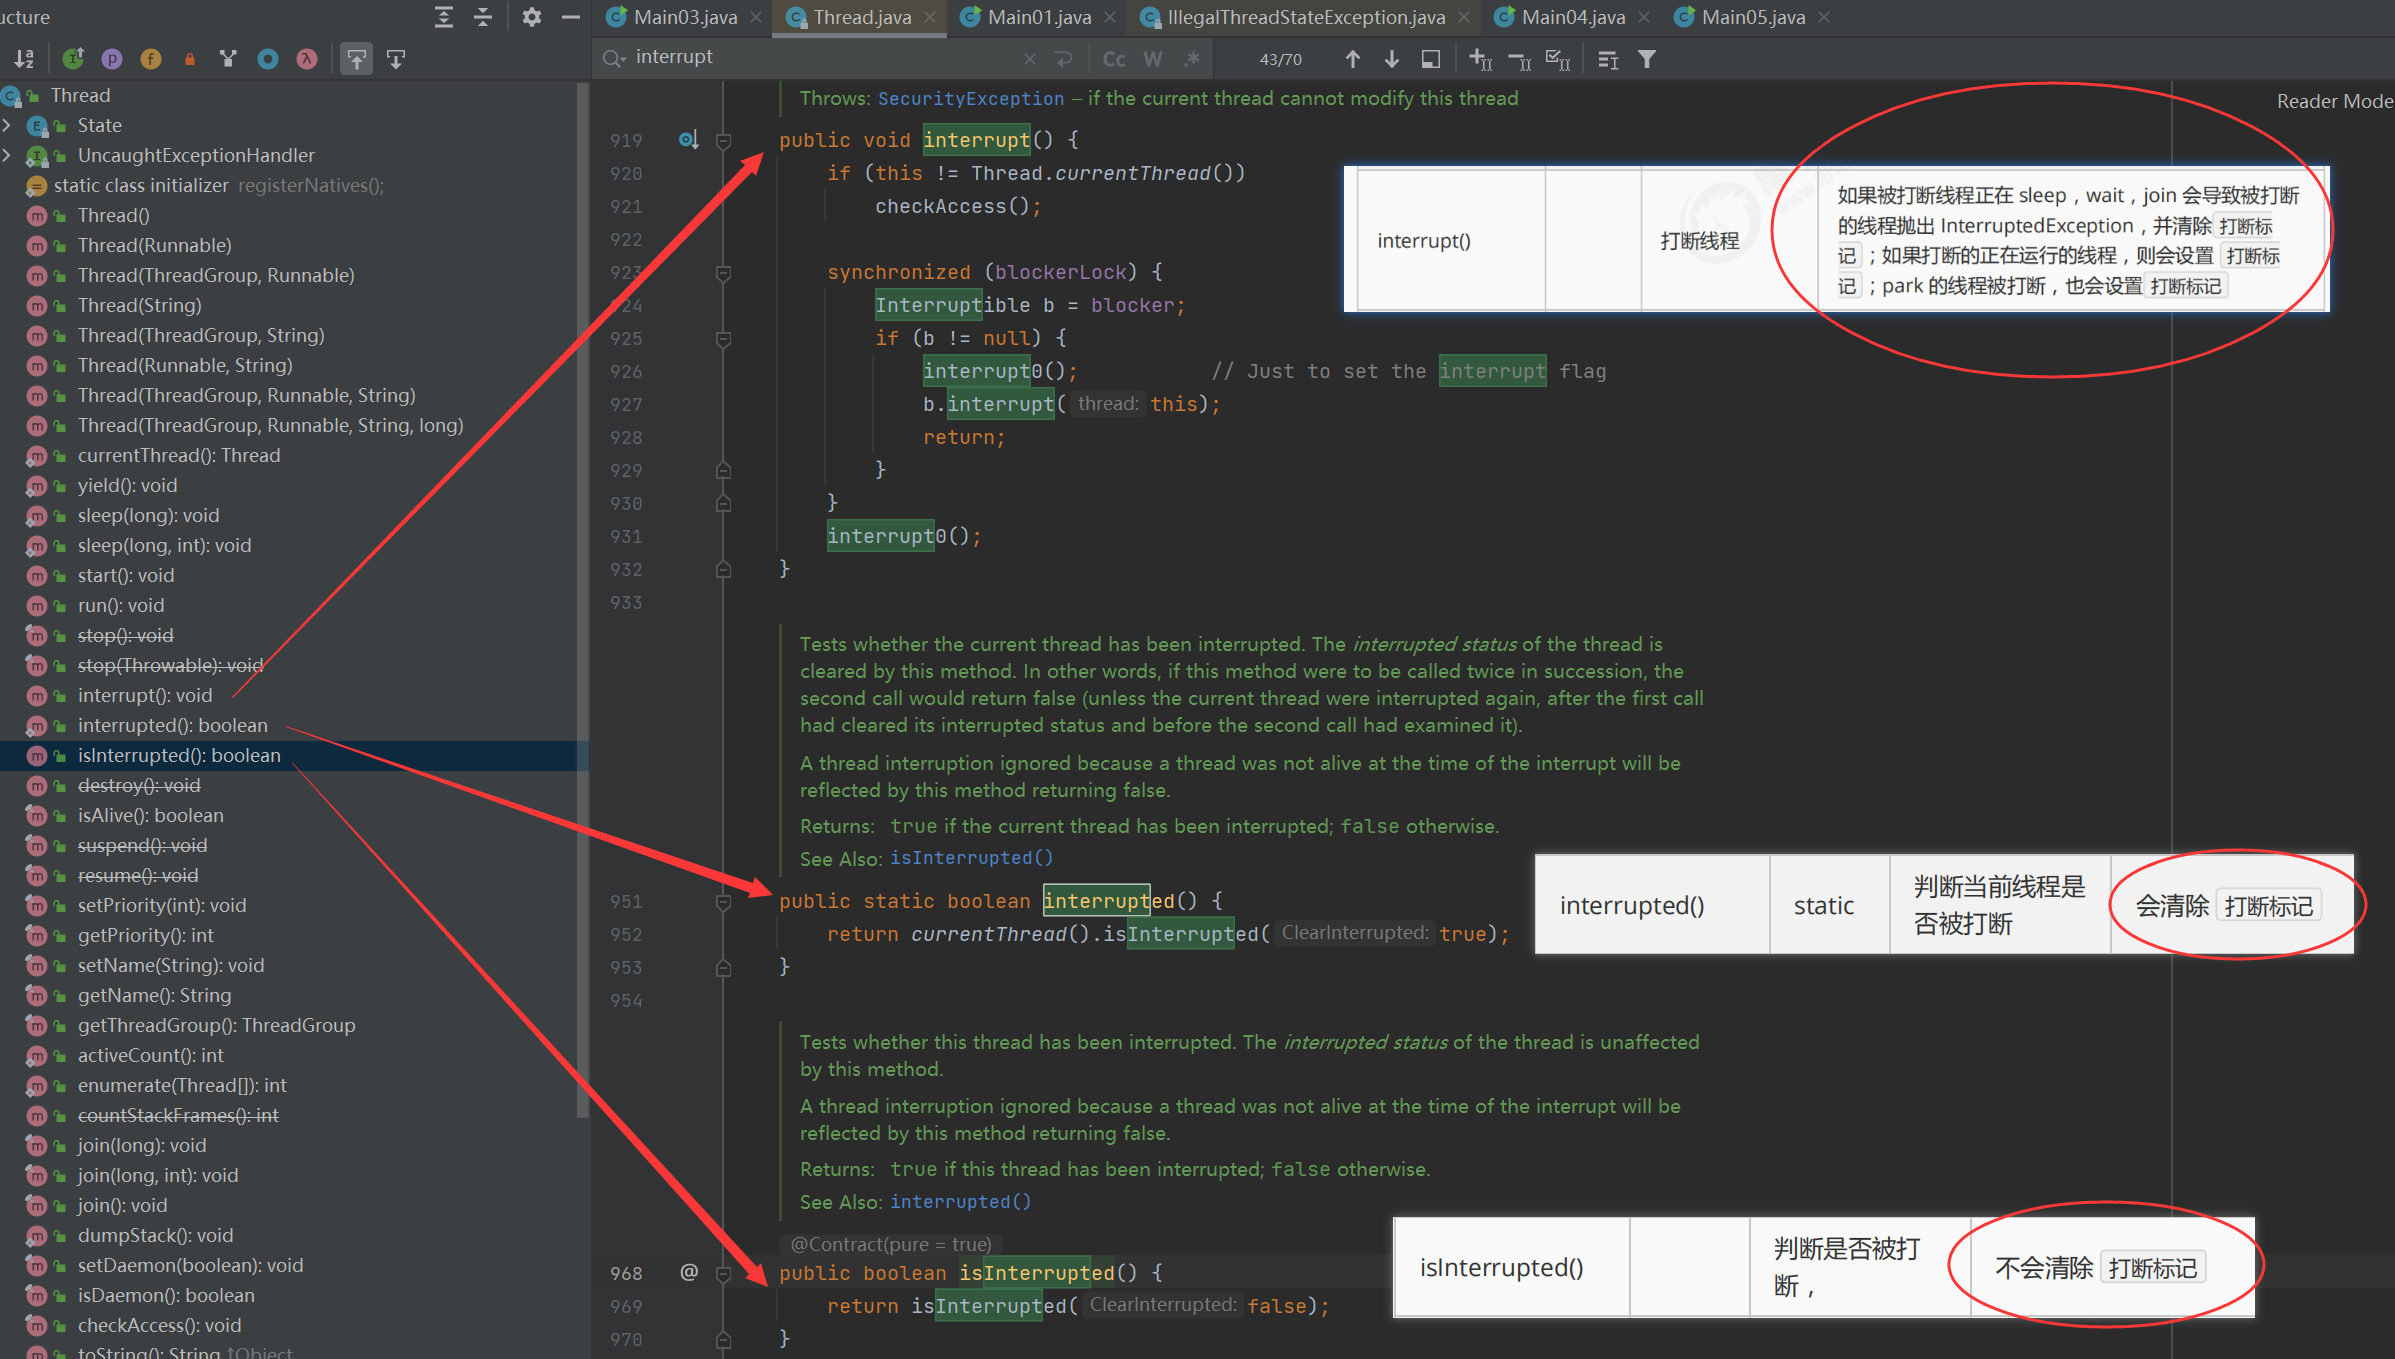This screenshot has width=2395, height=1359.
Task: Select all search occurrences
Action: 1558,60
